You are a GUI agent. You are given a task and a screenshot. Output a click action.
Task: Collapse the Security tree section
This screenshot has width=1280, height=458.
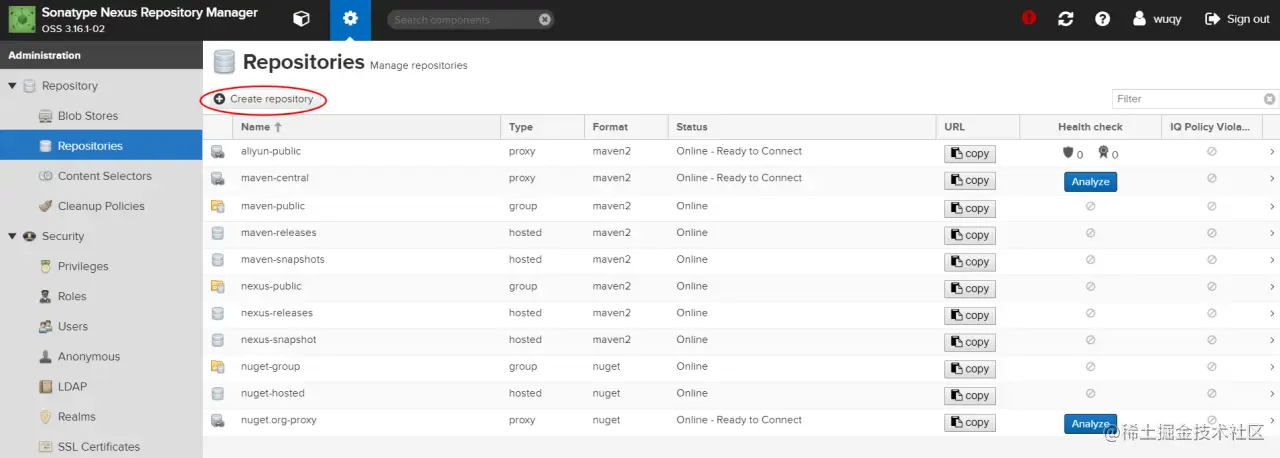[12, 236]
